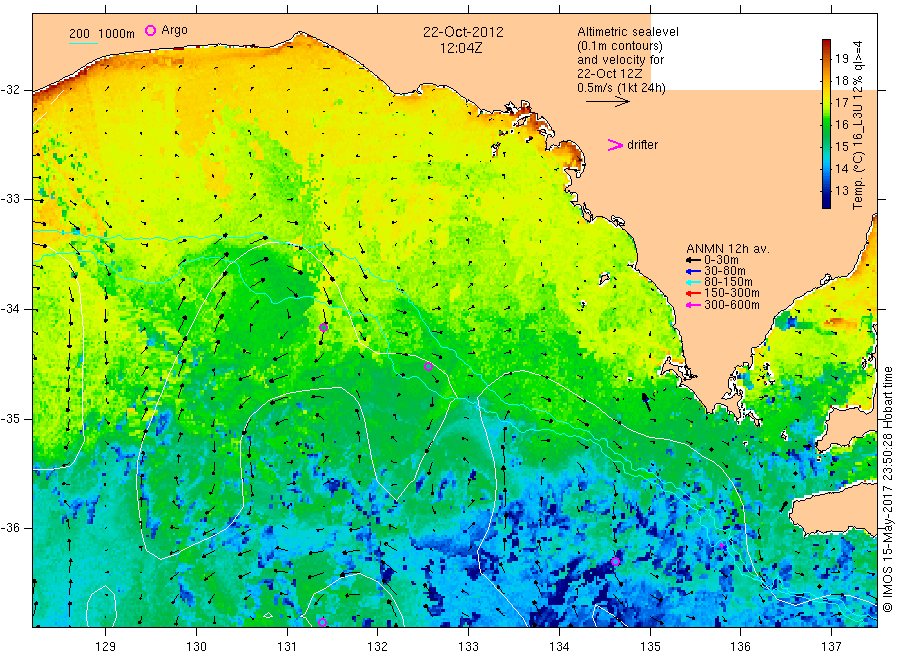900x660 pixels.
Task: Click the '13' color bar tick label
Action: pyautogui.click(x=841, y=191)
